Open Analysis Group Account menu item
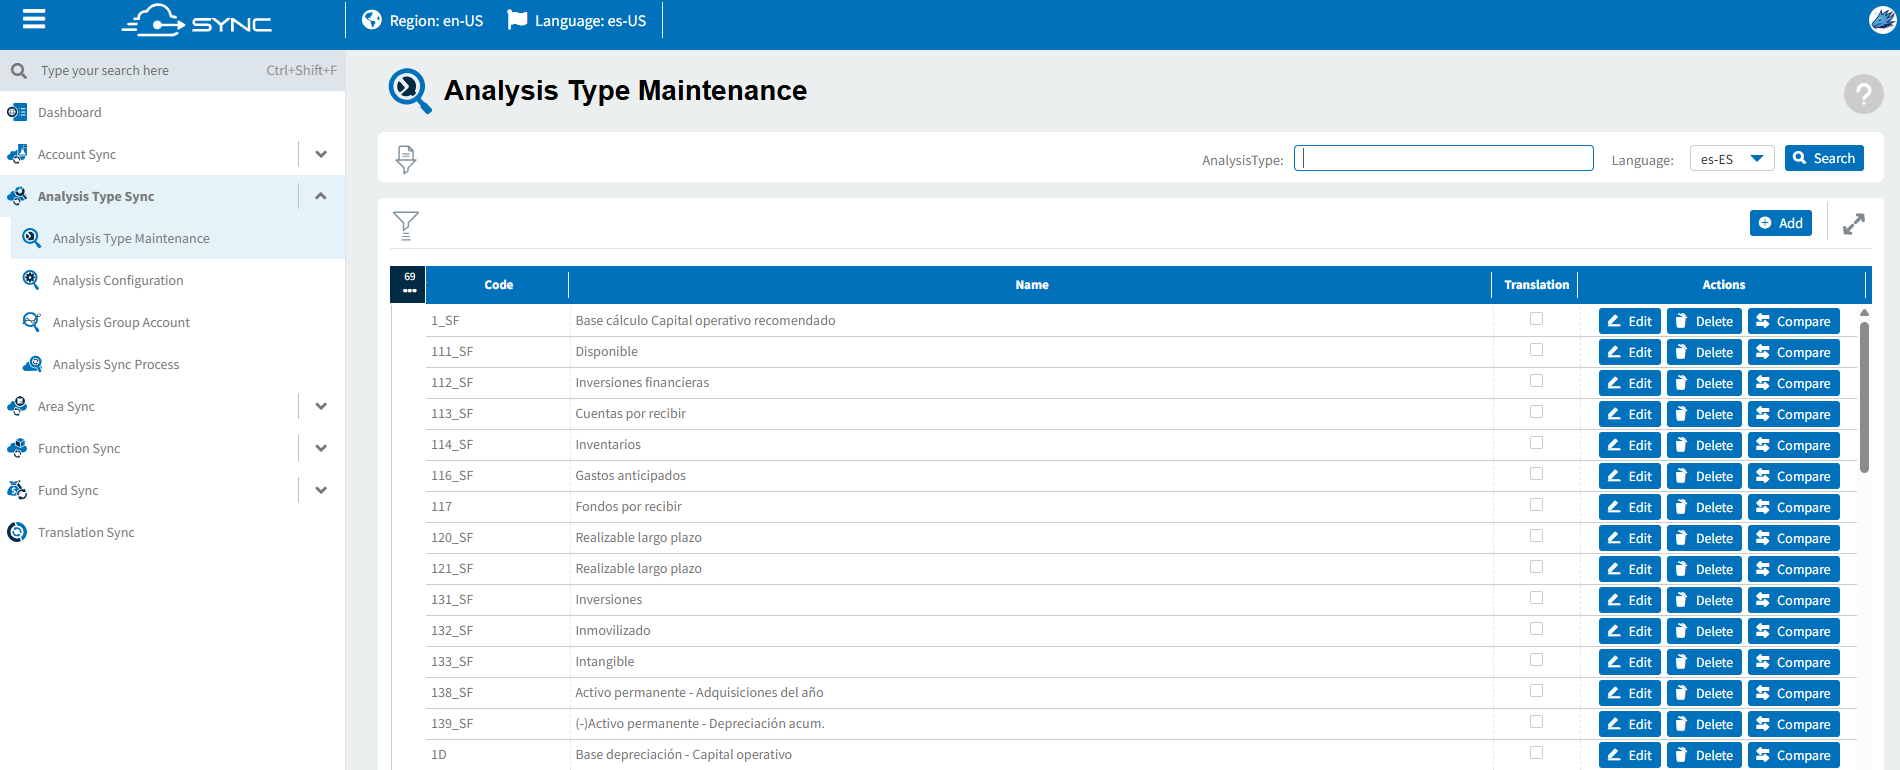The height and width of the screenshot is (770, 1900). click(x=178, y=322)
